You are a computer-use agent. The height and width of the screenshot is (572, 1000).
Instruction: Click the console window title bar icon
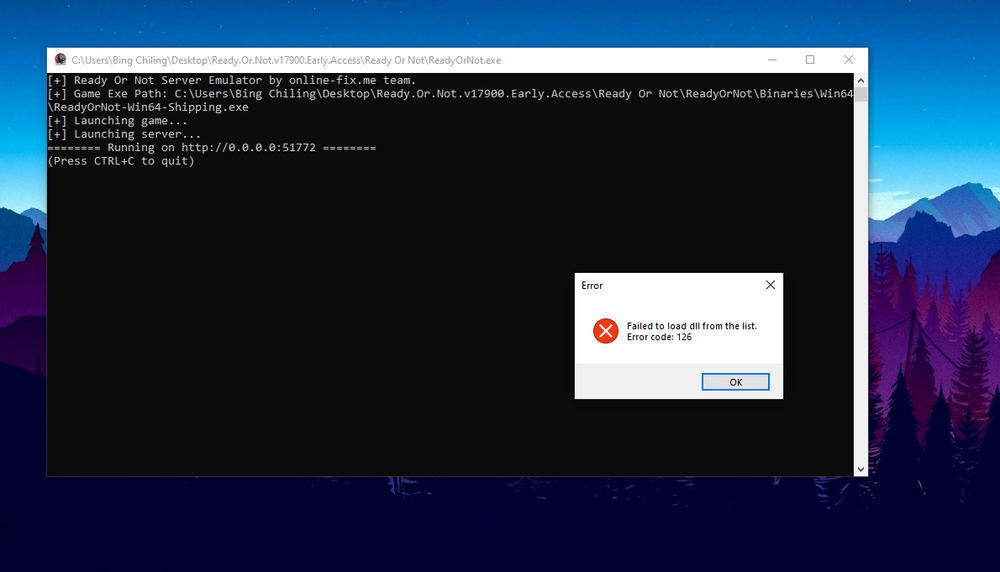point(60,59)
